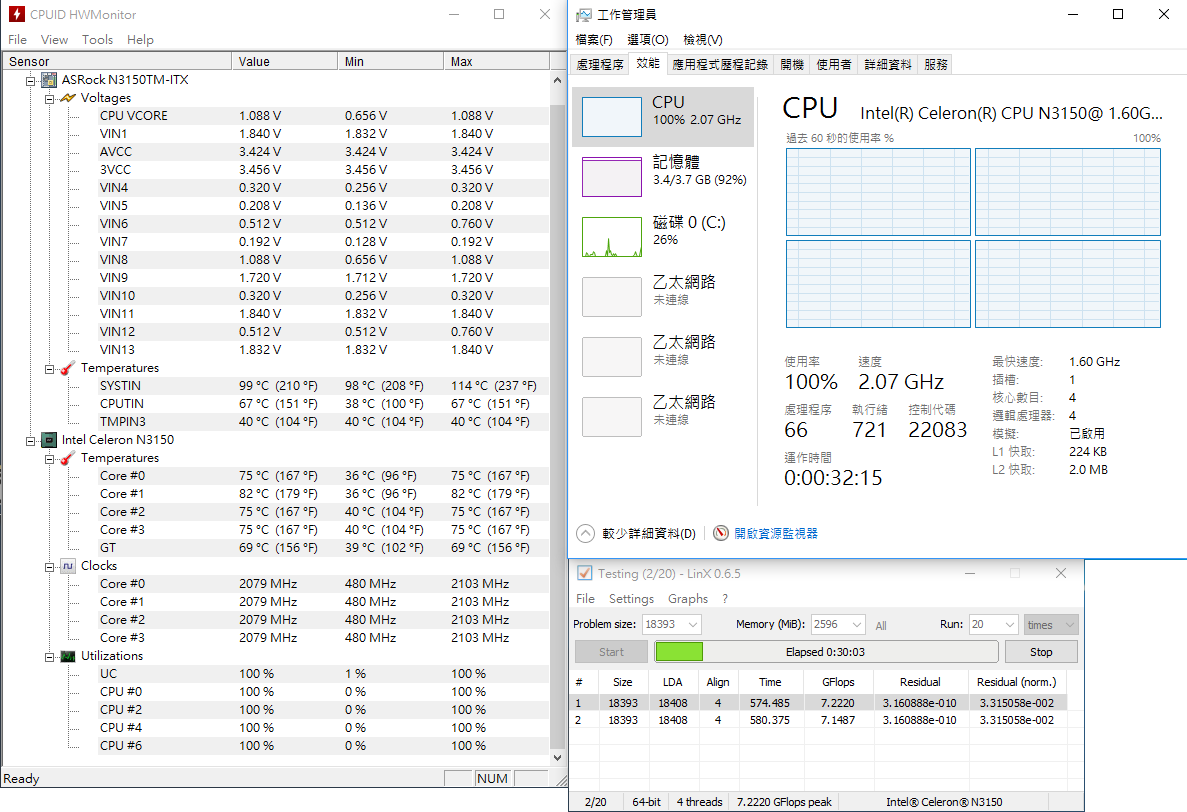Select LinX result row 2
The width and height of the screenshot is (1187, 812).
point(818,720)
